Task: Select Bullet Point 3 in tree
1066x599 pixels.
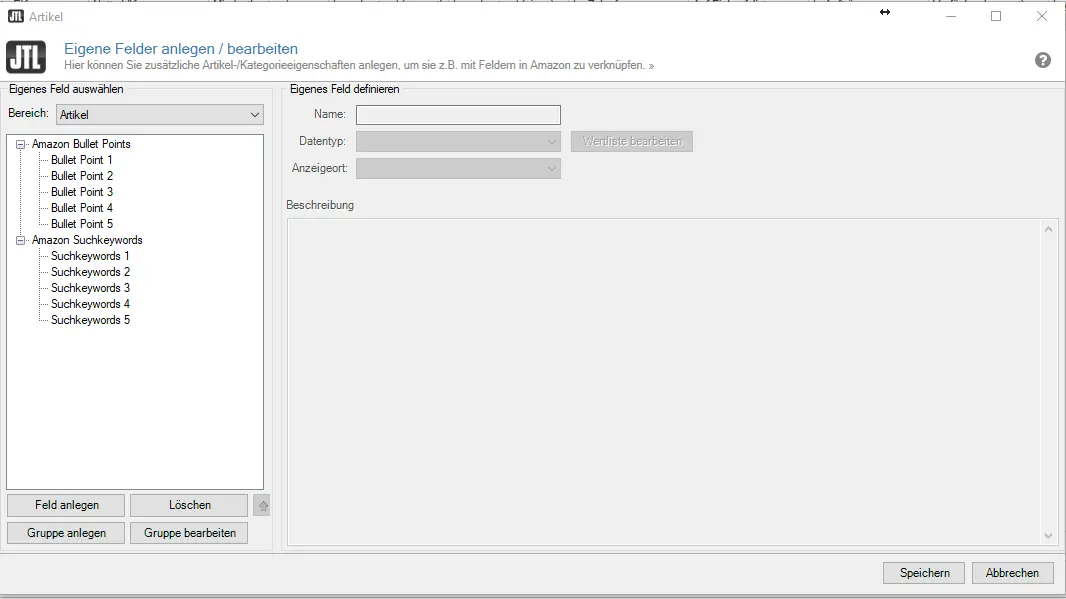Action: [x=82, y=192]
